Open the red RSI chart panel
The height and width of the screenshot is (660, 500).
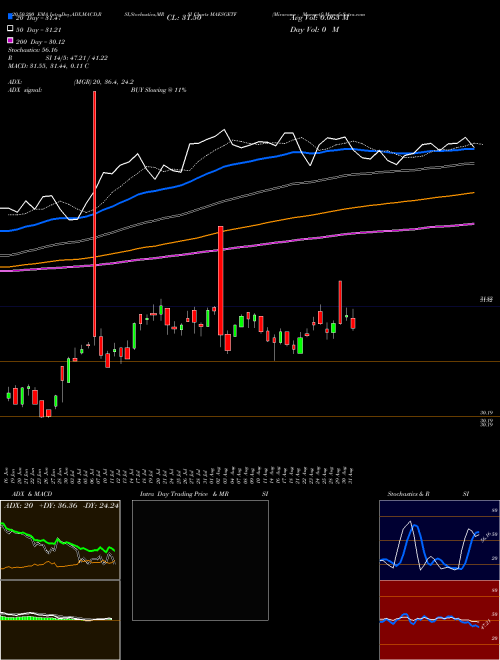point(439,620)
